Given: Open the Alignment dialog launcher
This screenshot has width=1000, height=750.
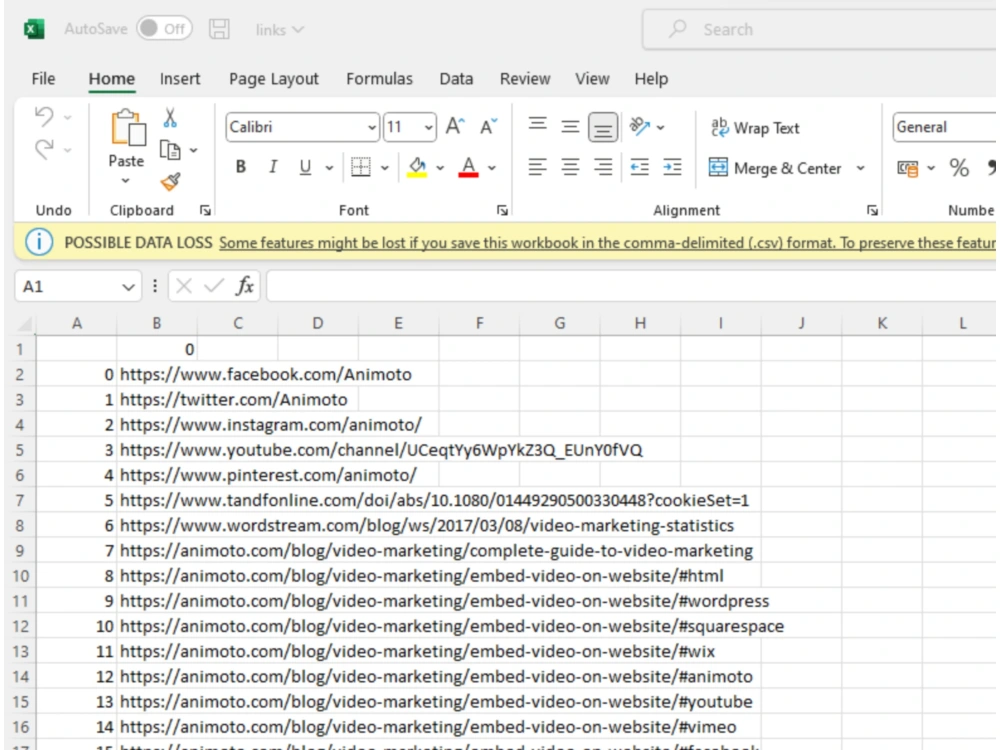Looking at the screenshot, I should pyautogui.click(x=872, y=210).
